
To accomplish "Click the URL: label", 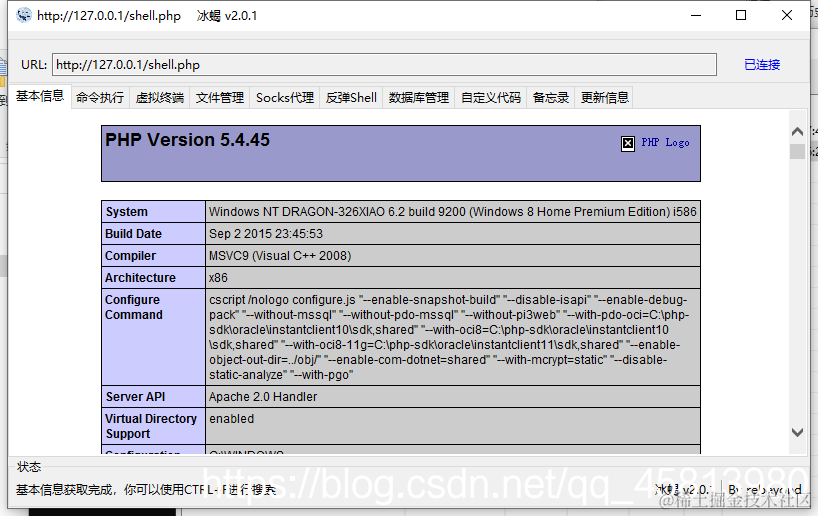I will click(34, 65).
